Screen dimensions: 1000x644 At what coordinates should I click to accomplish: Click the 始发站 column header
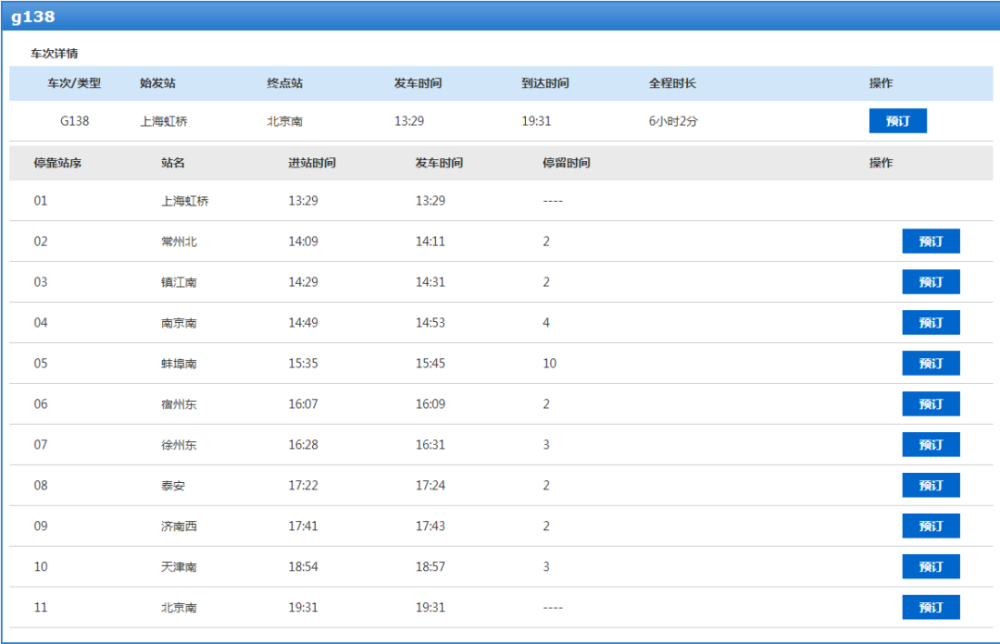(x=158, y=83)
